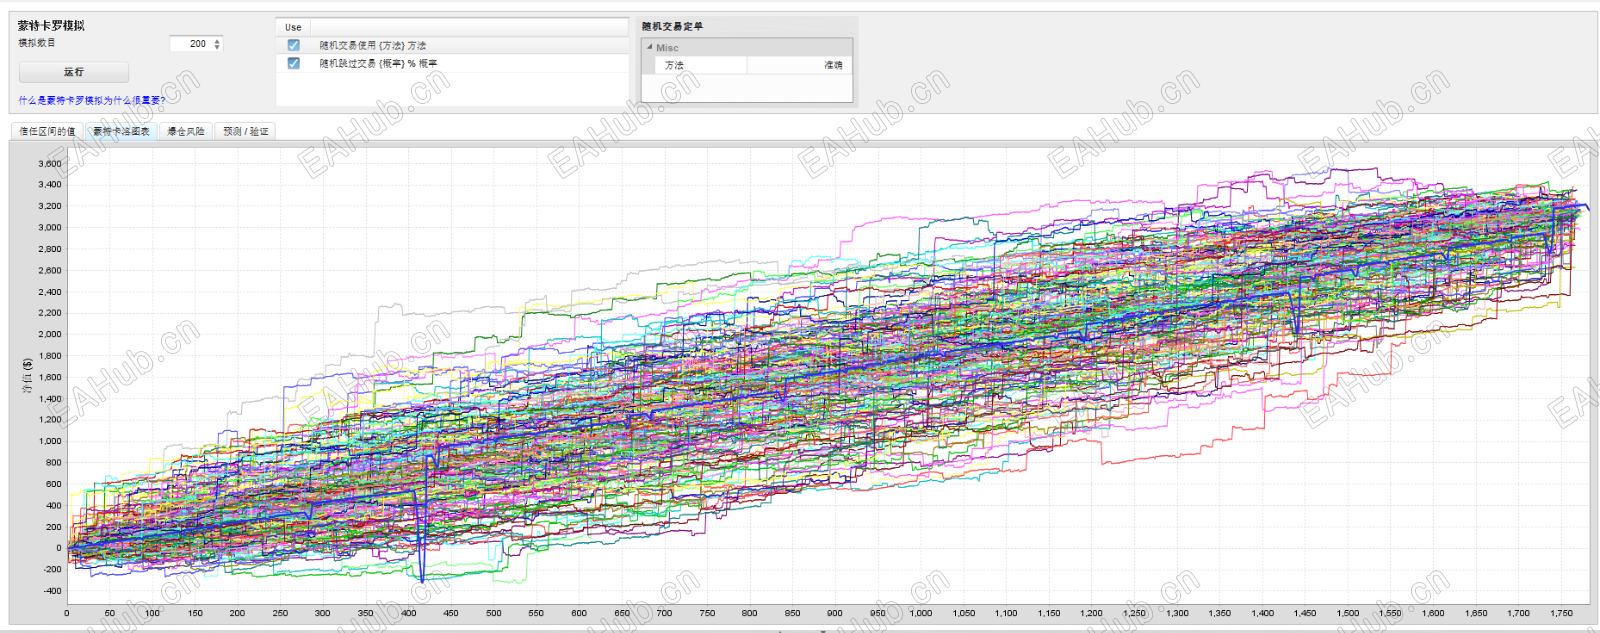Increase 模拟数目 with the up spinner arrow
Viewport: 1600px width, 633px height.
(217, 41)
